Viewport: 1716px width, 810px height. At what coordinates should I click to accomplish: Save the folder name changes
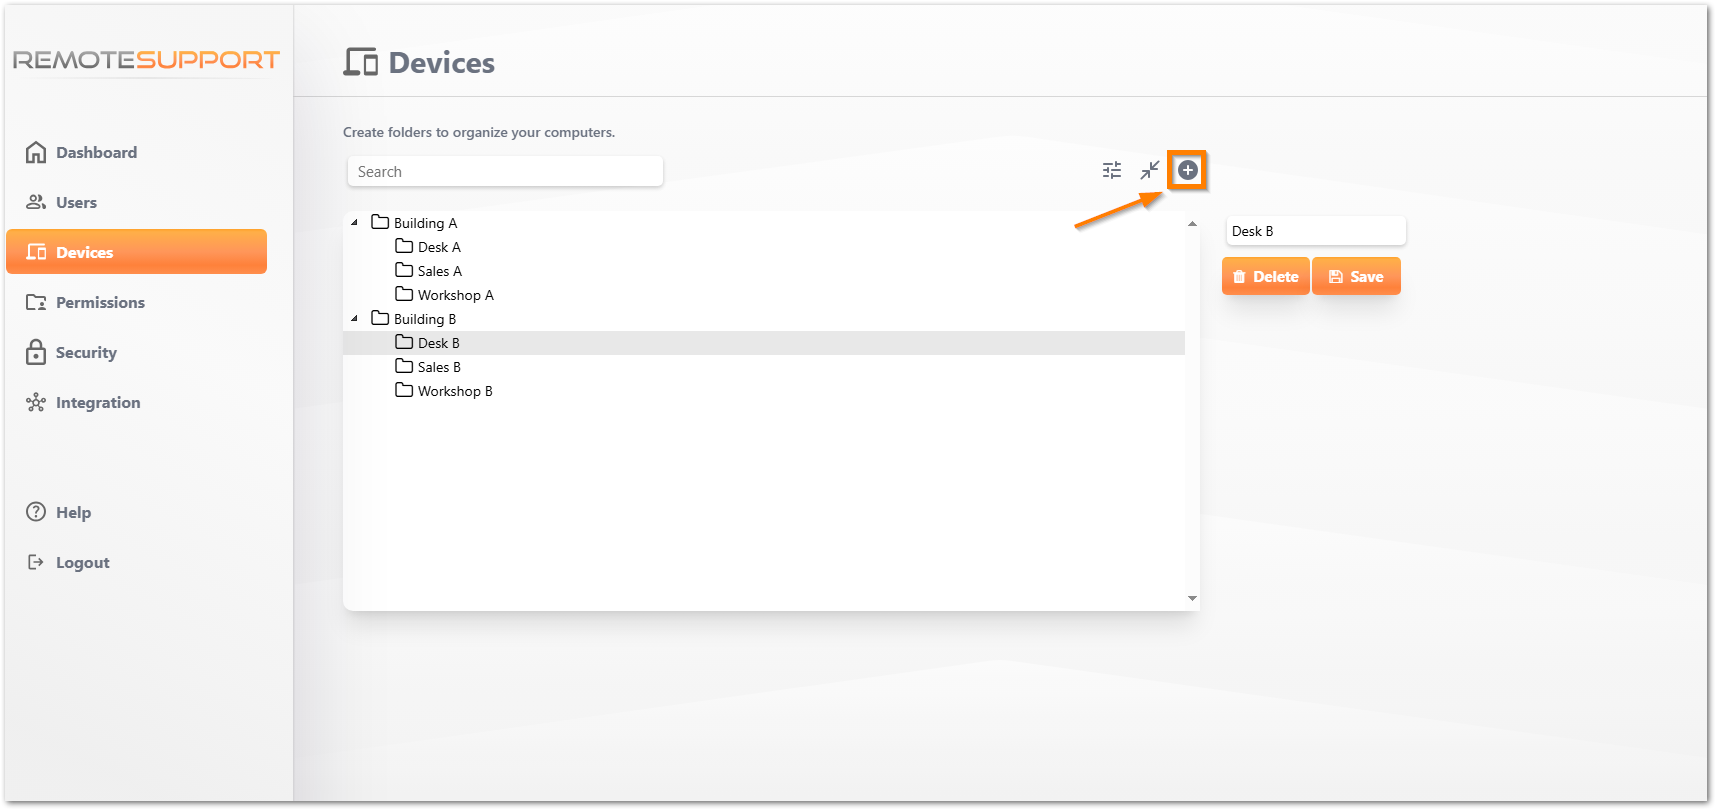1356,277
